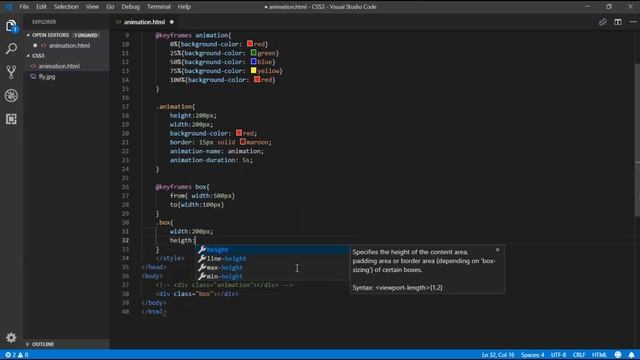Select the height suggestion wrench icon
This screenshot has height=360, width=640.
(x=202, y=249)
